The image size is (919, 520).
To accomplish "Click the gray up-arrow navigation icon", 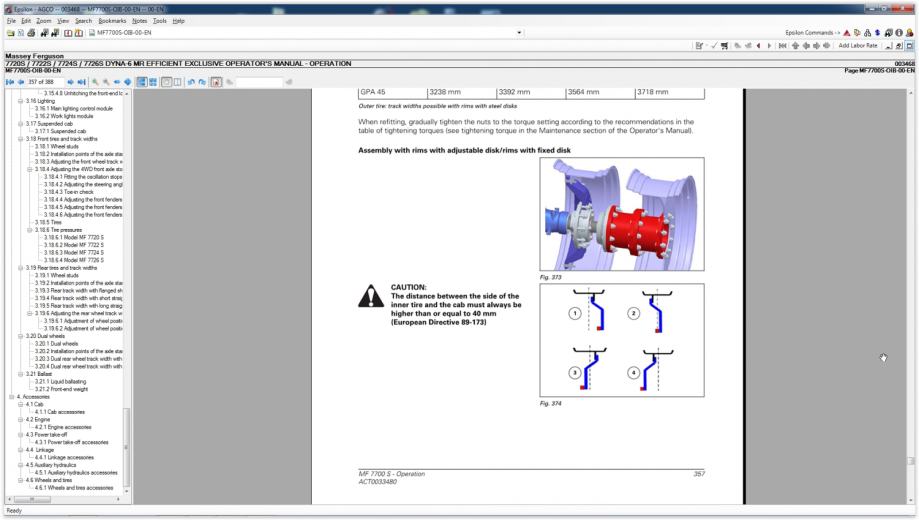I will pyautogui.click(x=795, y=46).
